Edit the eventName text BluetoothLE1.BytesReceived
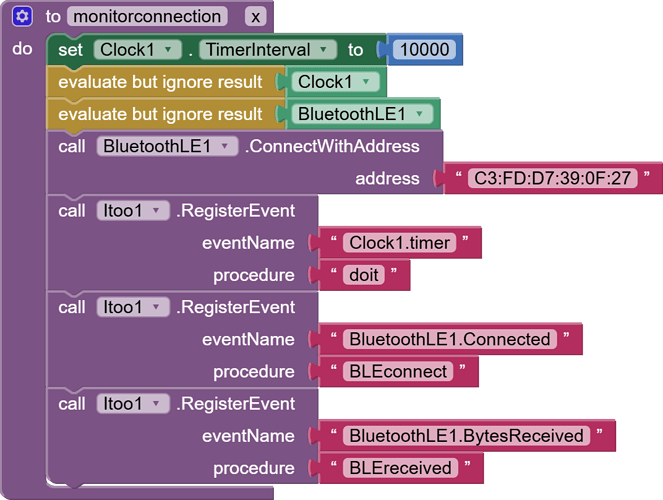The image size is (663, 500). pyautogui.click(x=466, y=436)
